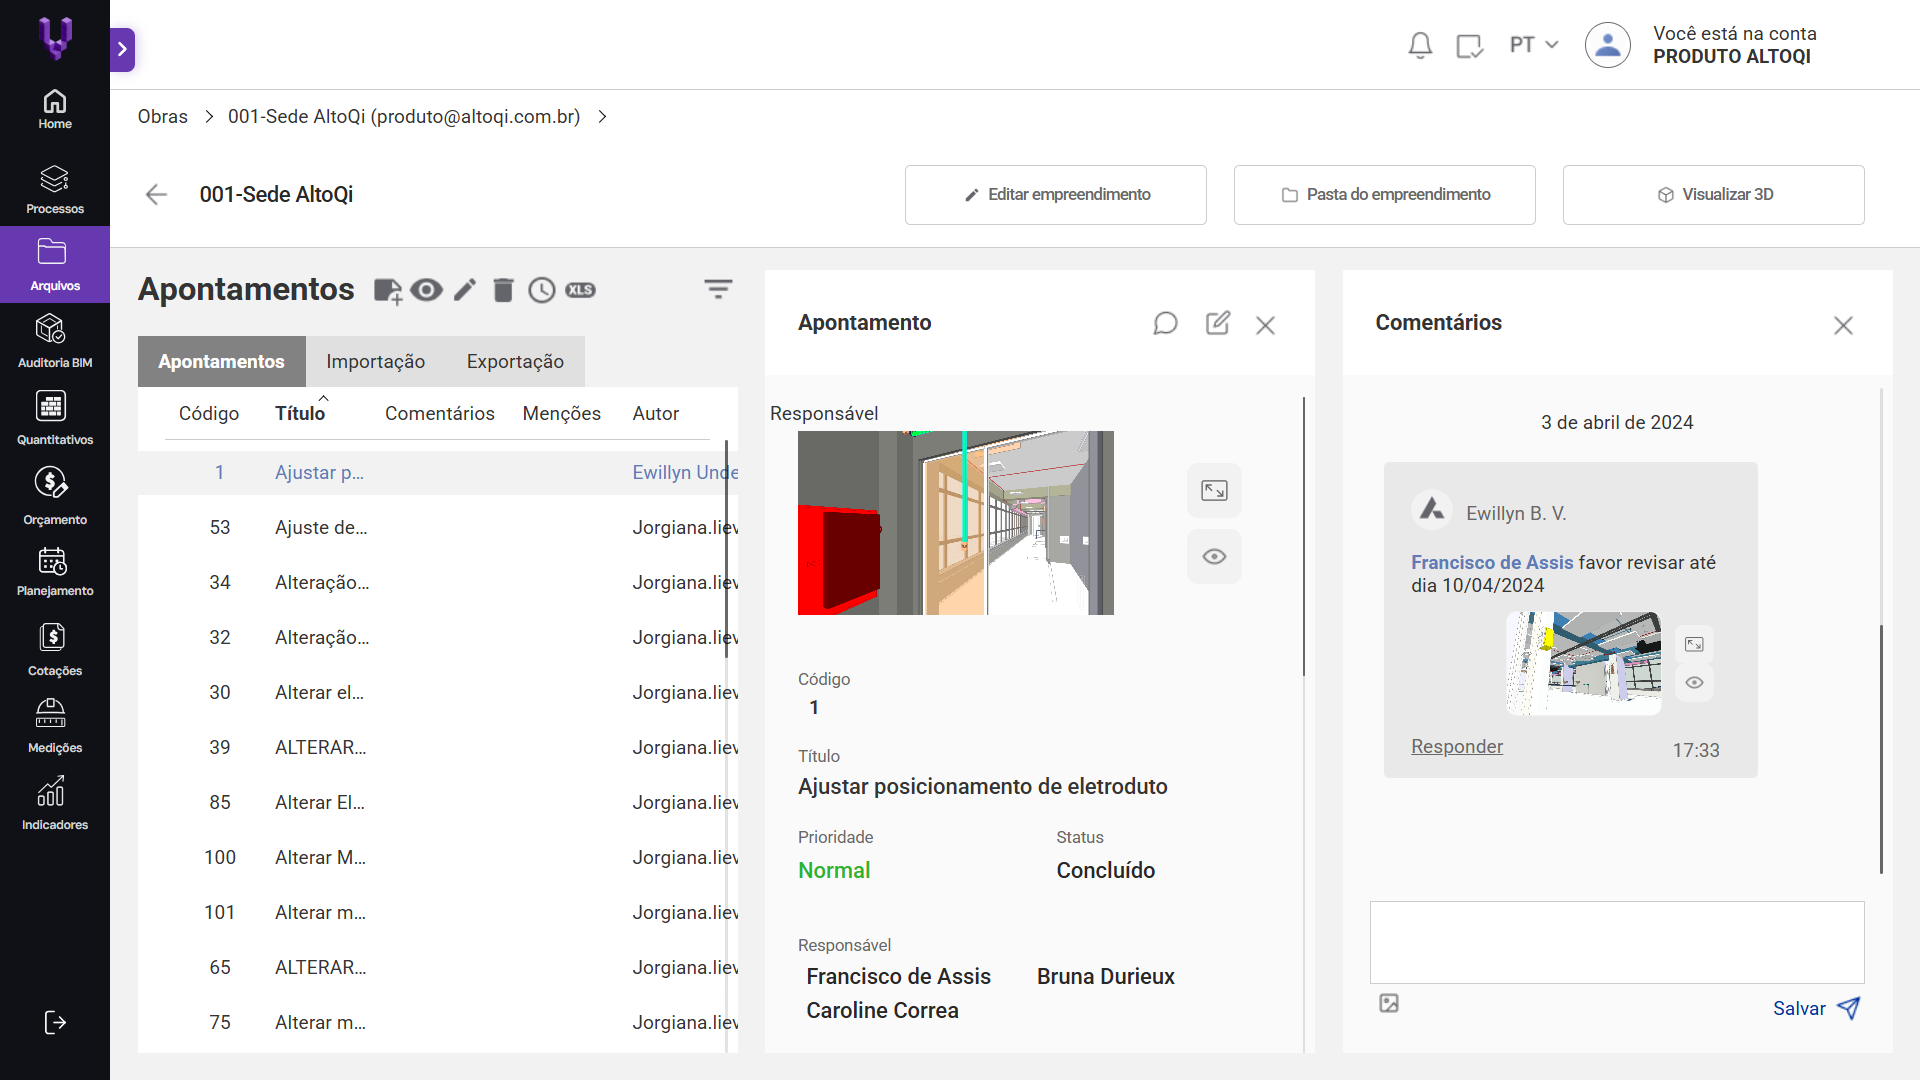Toggle view eye beside apontamento image
Screen dimensions: 1920x1080
pos(1214,557)
